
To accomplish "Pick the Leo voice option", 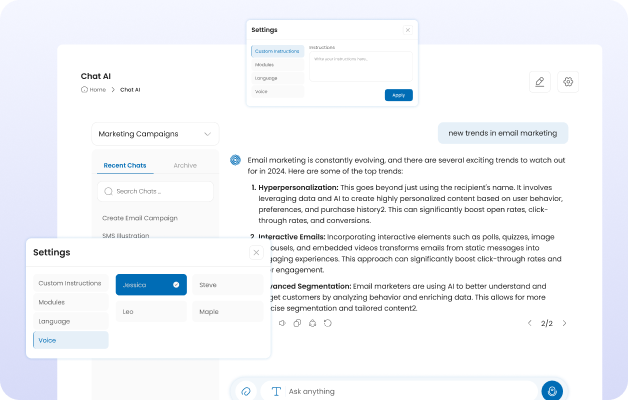I will click(150, 312).
